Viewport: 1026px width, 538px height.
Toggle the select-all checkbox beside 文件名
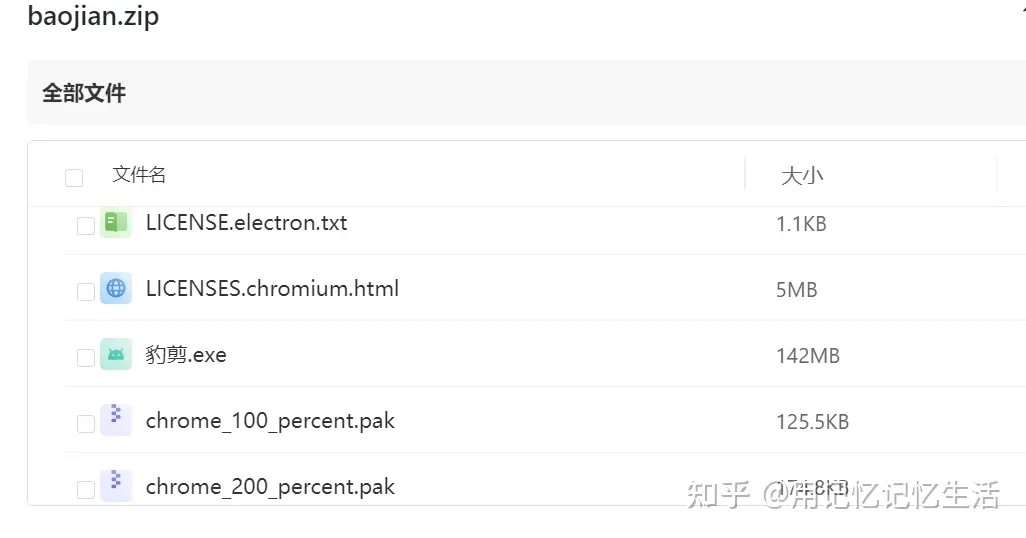(x=74, y=178)
